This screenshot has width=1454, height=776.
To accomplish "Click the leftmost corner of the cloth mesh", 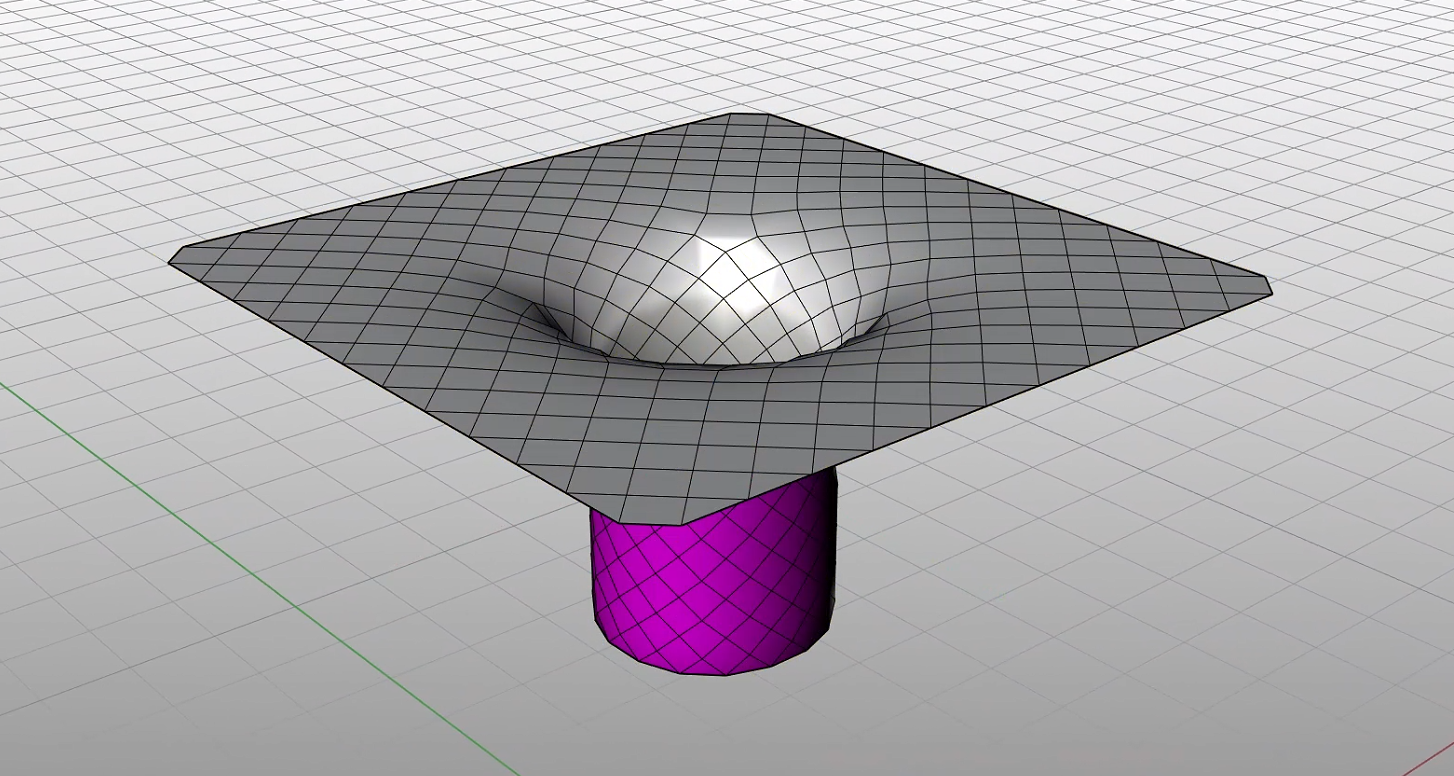I will tap(173, 260).
